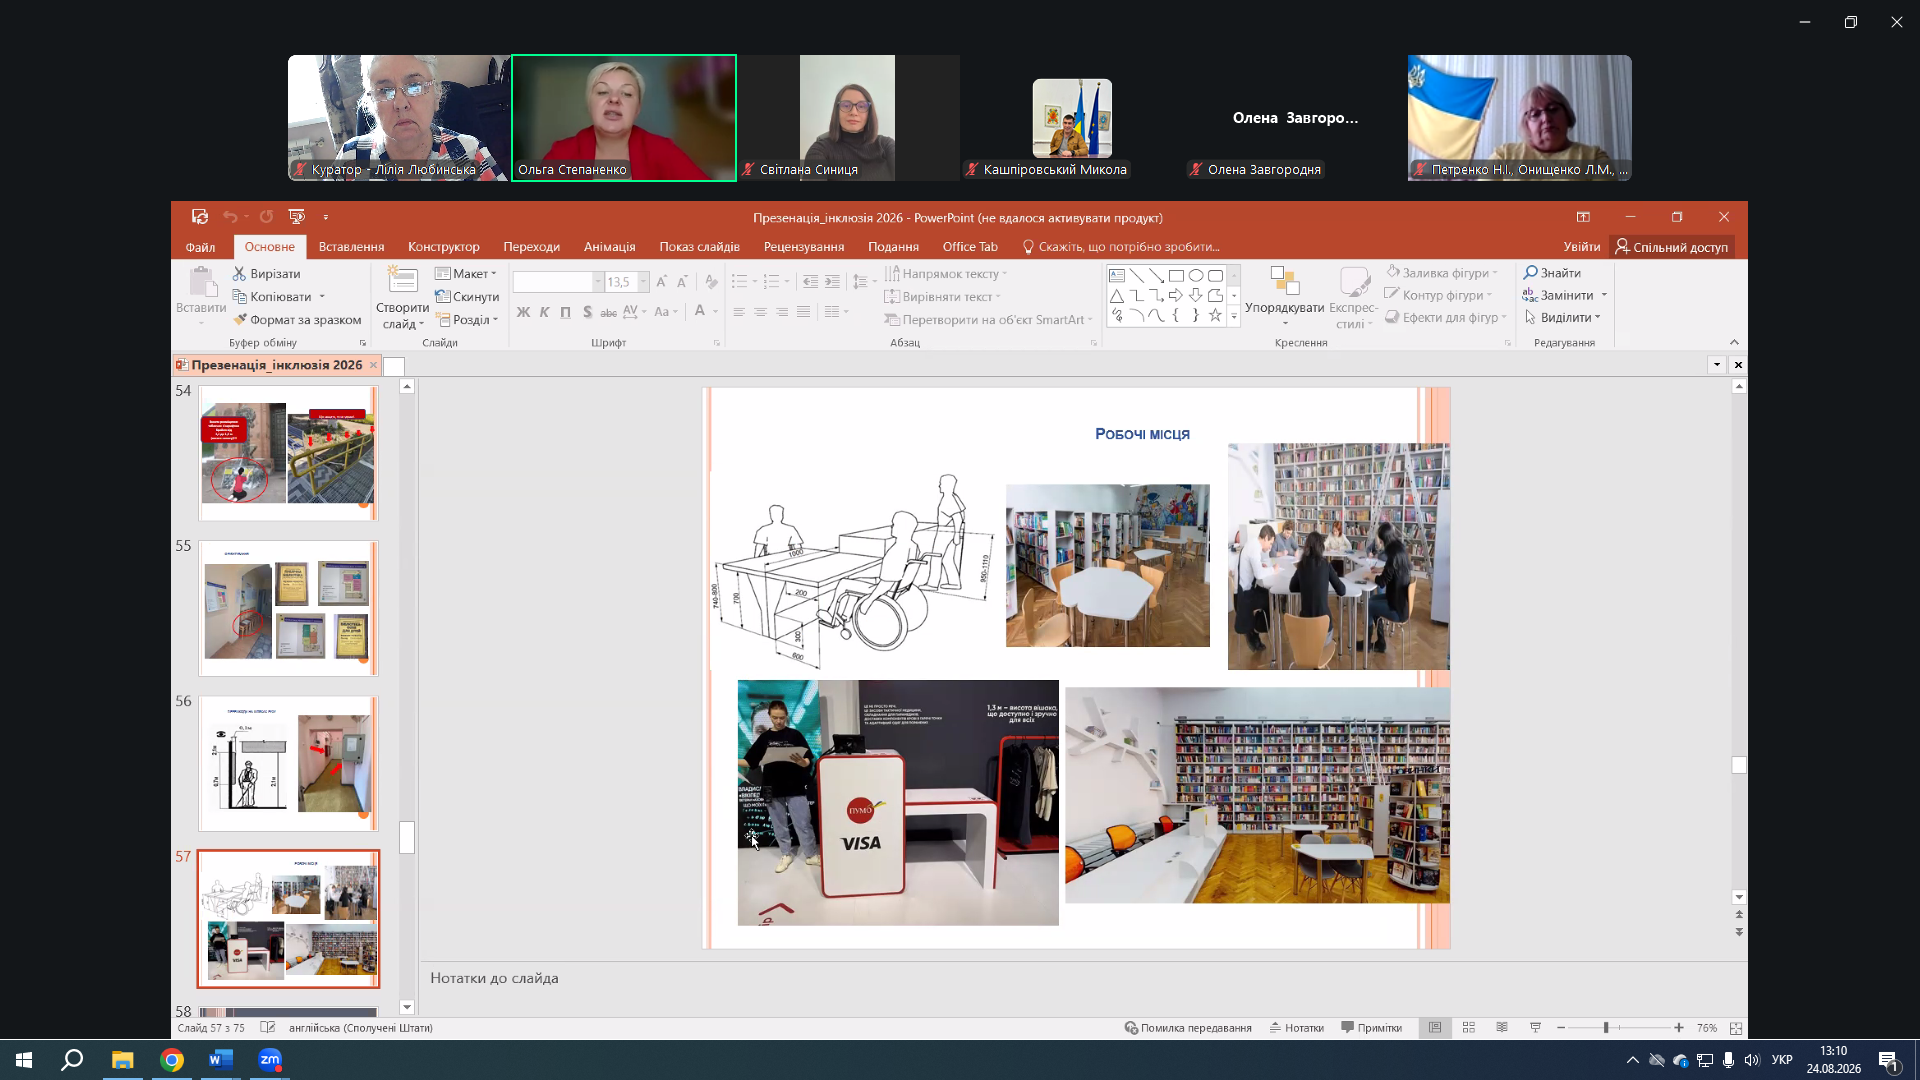Expand the shapes gallery More arrow

(1234, 316)
